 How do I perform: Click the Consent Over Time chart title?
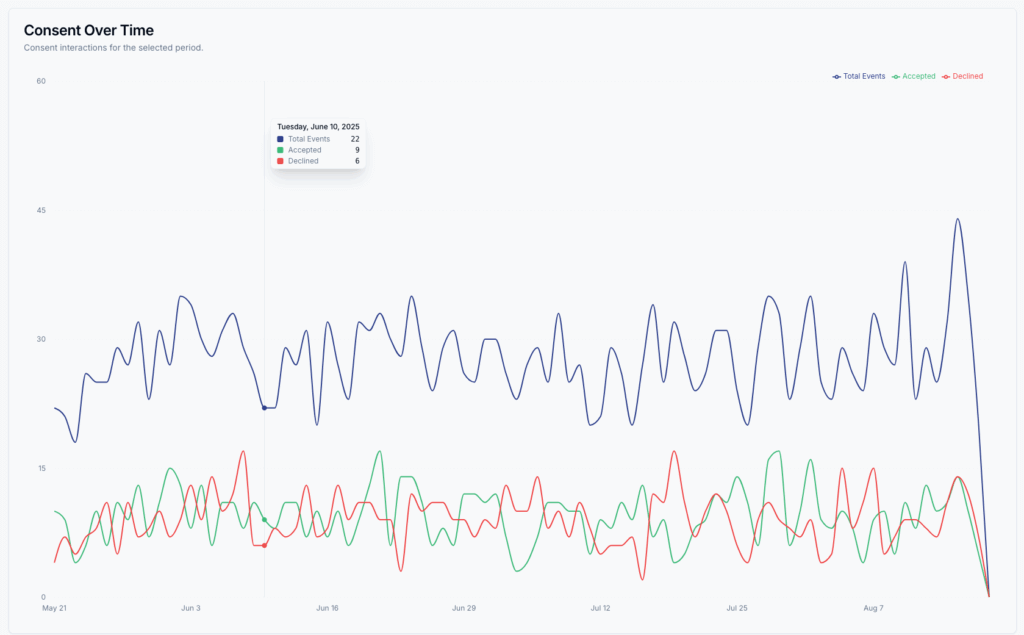coord(89,31)
